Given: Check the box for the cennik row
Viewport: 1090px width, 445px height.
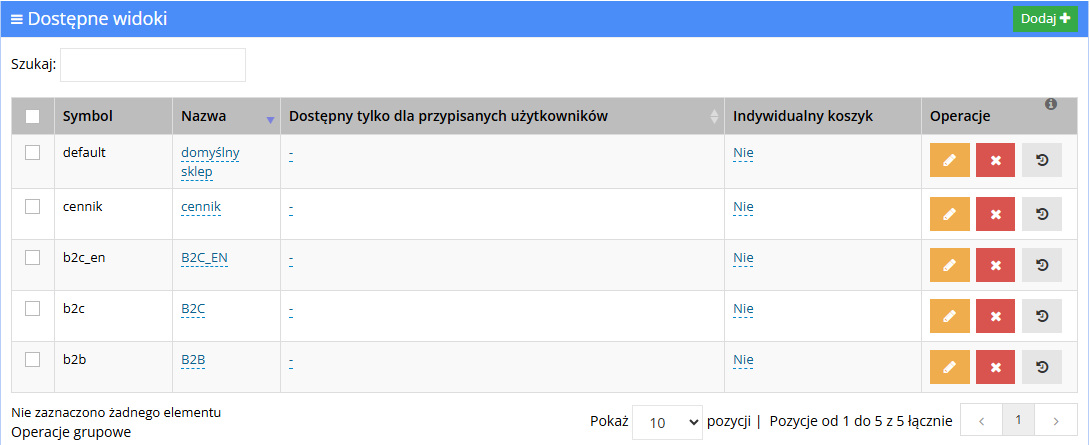Looking at the screenshot, I should [x=33, y=207].
